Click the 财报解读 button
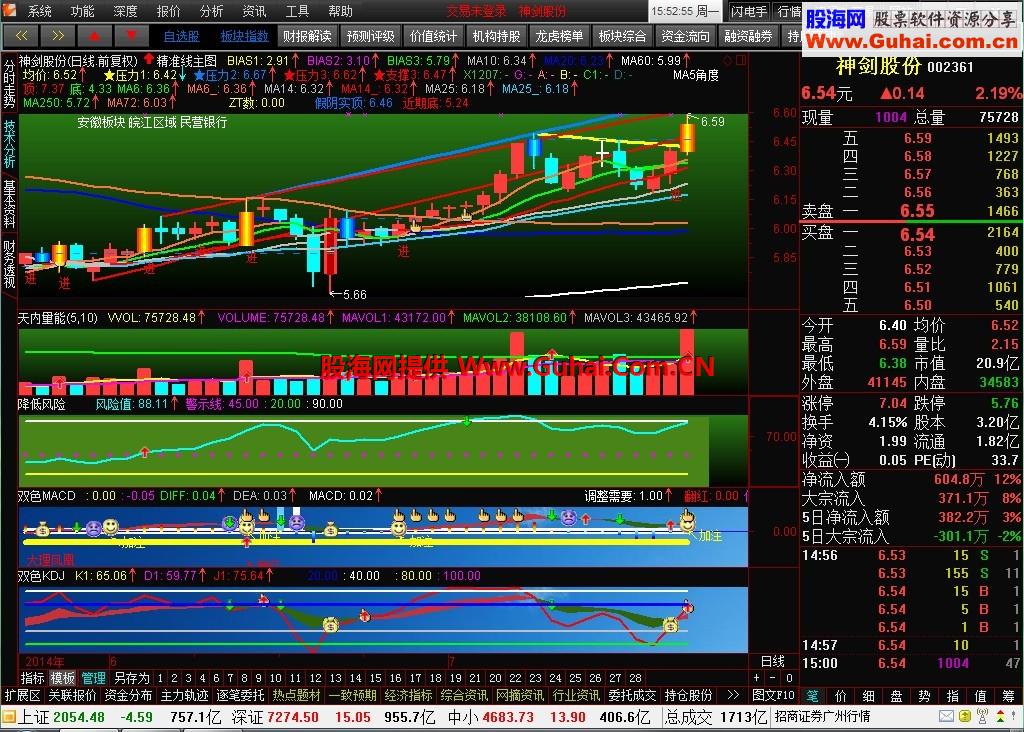This screenshot has height=732, width=1024. pos(307,36)
